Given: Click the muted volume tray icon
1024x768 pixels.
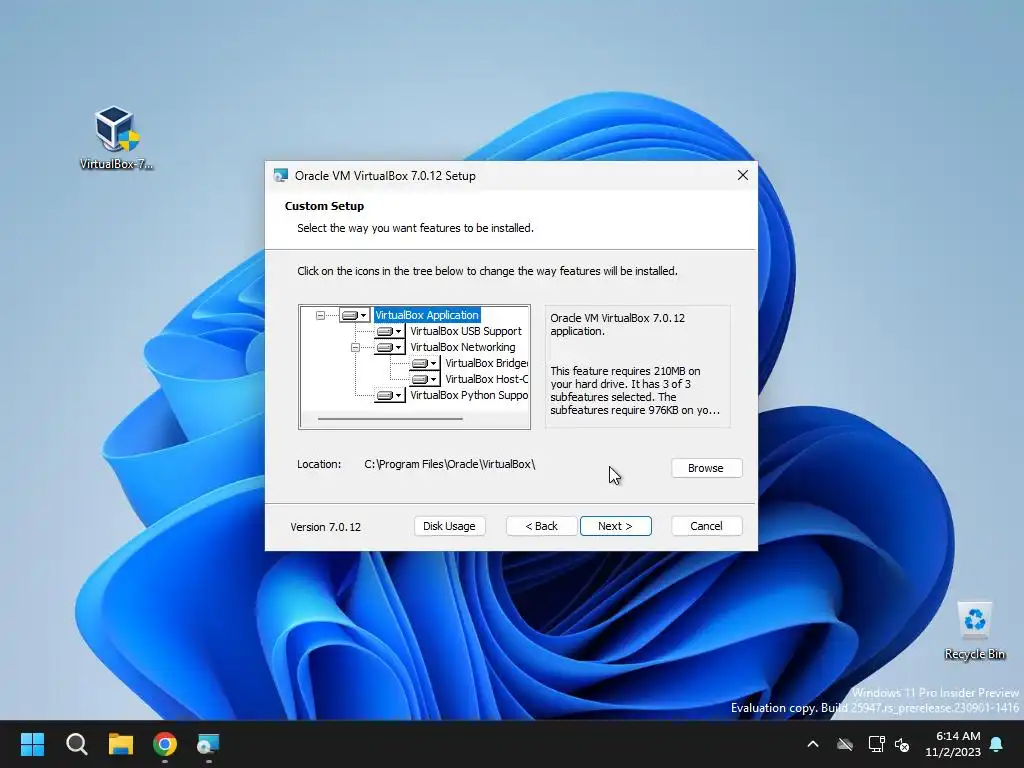Looking at the screenshot, I should click(903, 744).
